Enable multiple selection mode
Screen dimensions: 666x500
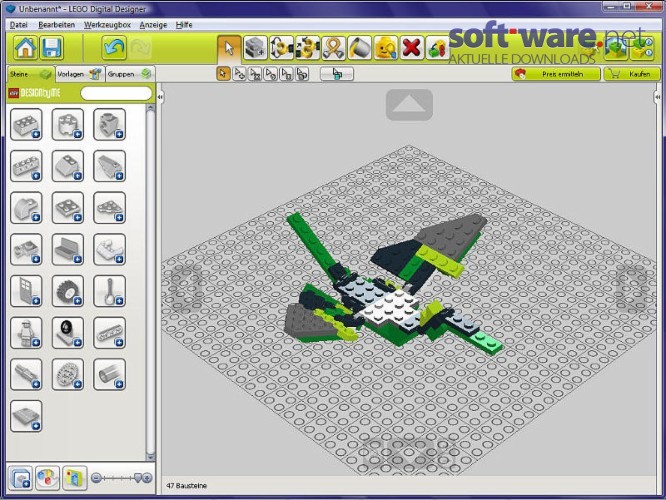[x=239, y=74]
